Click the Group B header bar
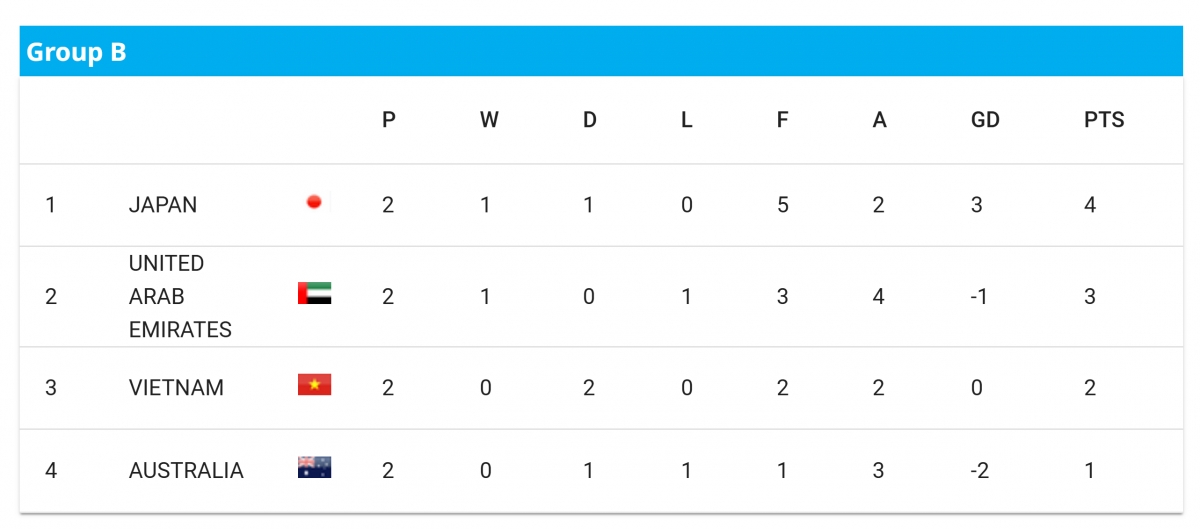 click(x=601, y=51)
